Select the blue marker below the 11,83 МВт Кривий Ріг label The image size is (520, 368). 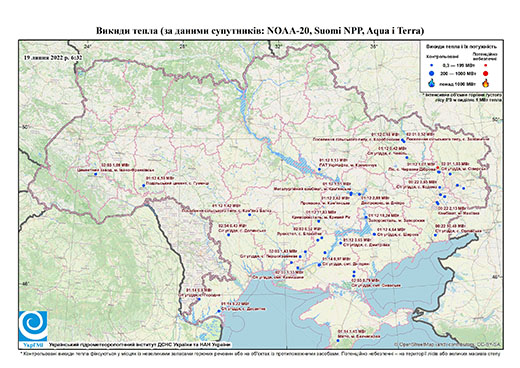click(319, 221)
